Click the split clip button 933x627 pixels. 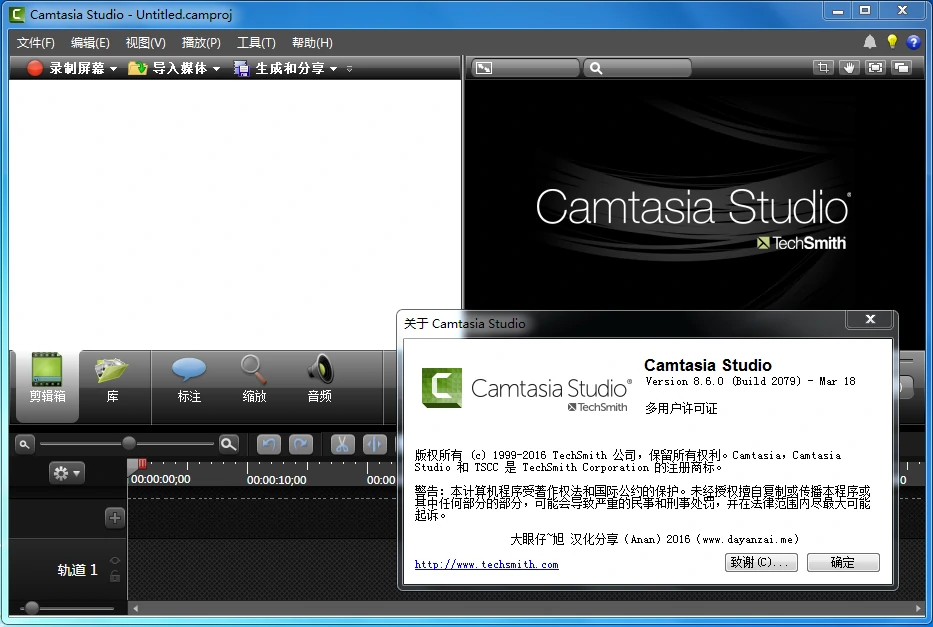point(374,445)
